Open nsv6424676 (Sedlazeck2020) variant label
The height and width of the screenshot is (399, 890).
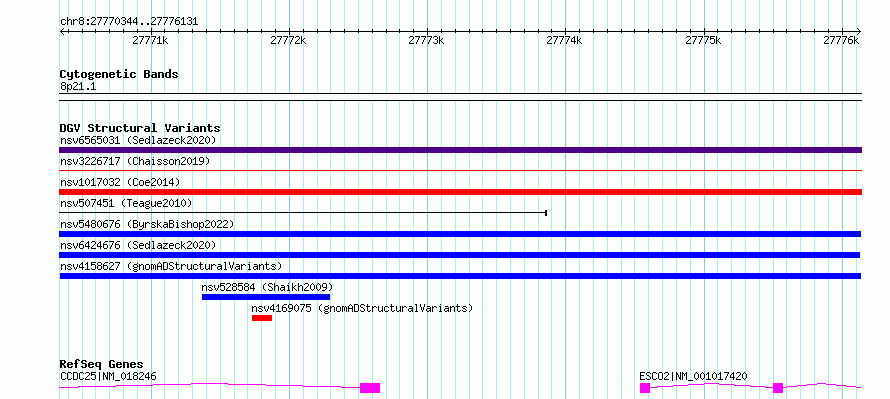pos(138,245)
